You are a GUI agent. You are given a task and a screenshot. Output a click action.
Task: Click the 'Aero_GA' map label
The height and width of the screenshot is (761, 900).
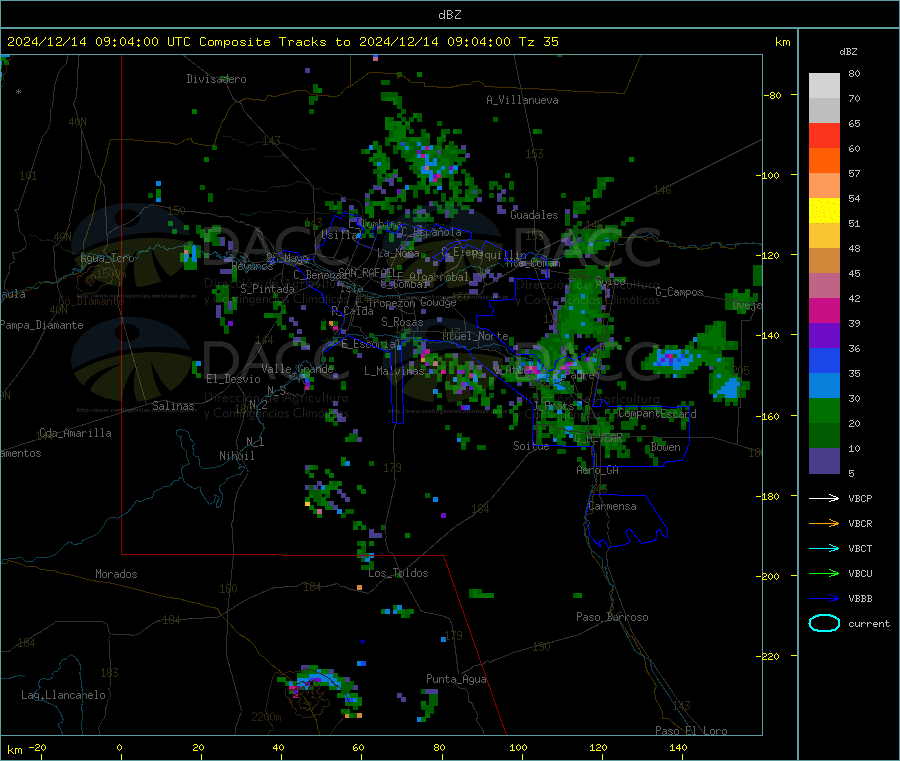click(598, 470)
